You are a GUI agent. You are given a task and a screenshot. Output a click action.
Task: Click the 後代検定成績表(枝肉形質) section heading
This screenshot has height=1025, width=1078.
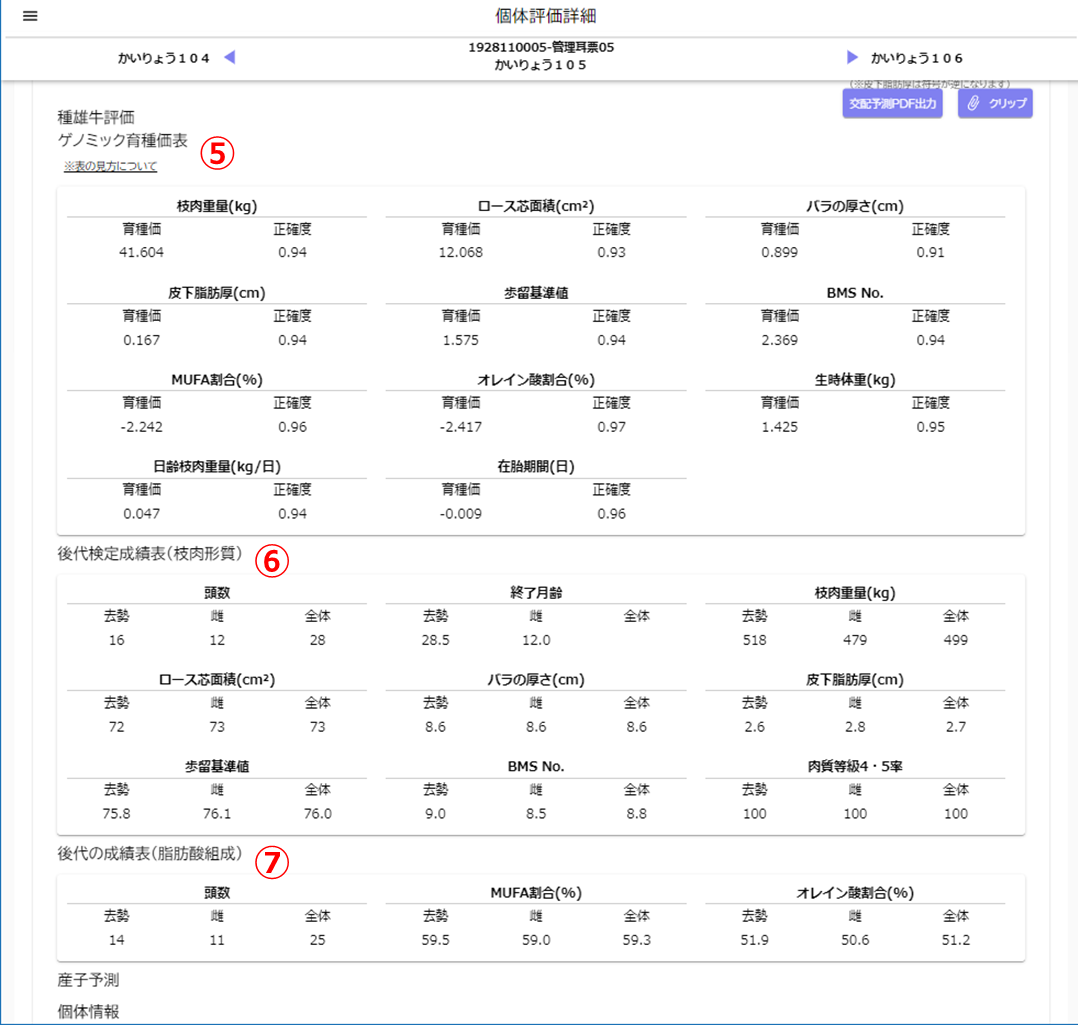pyautogui.click(x=150, y=560)
